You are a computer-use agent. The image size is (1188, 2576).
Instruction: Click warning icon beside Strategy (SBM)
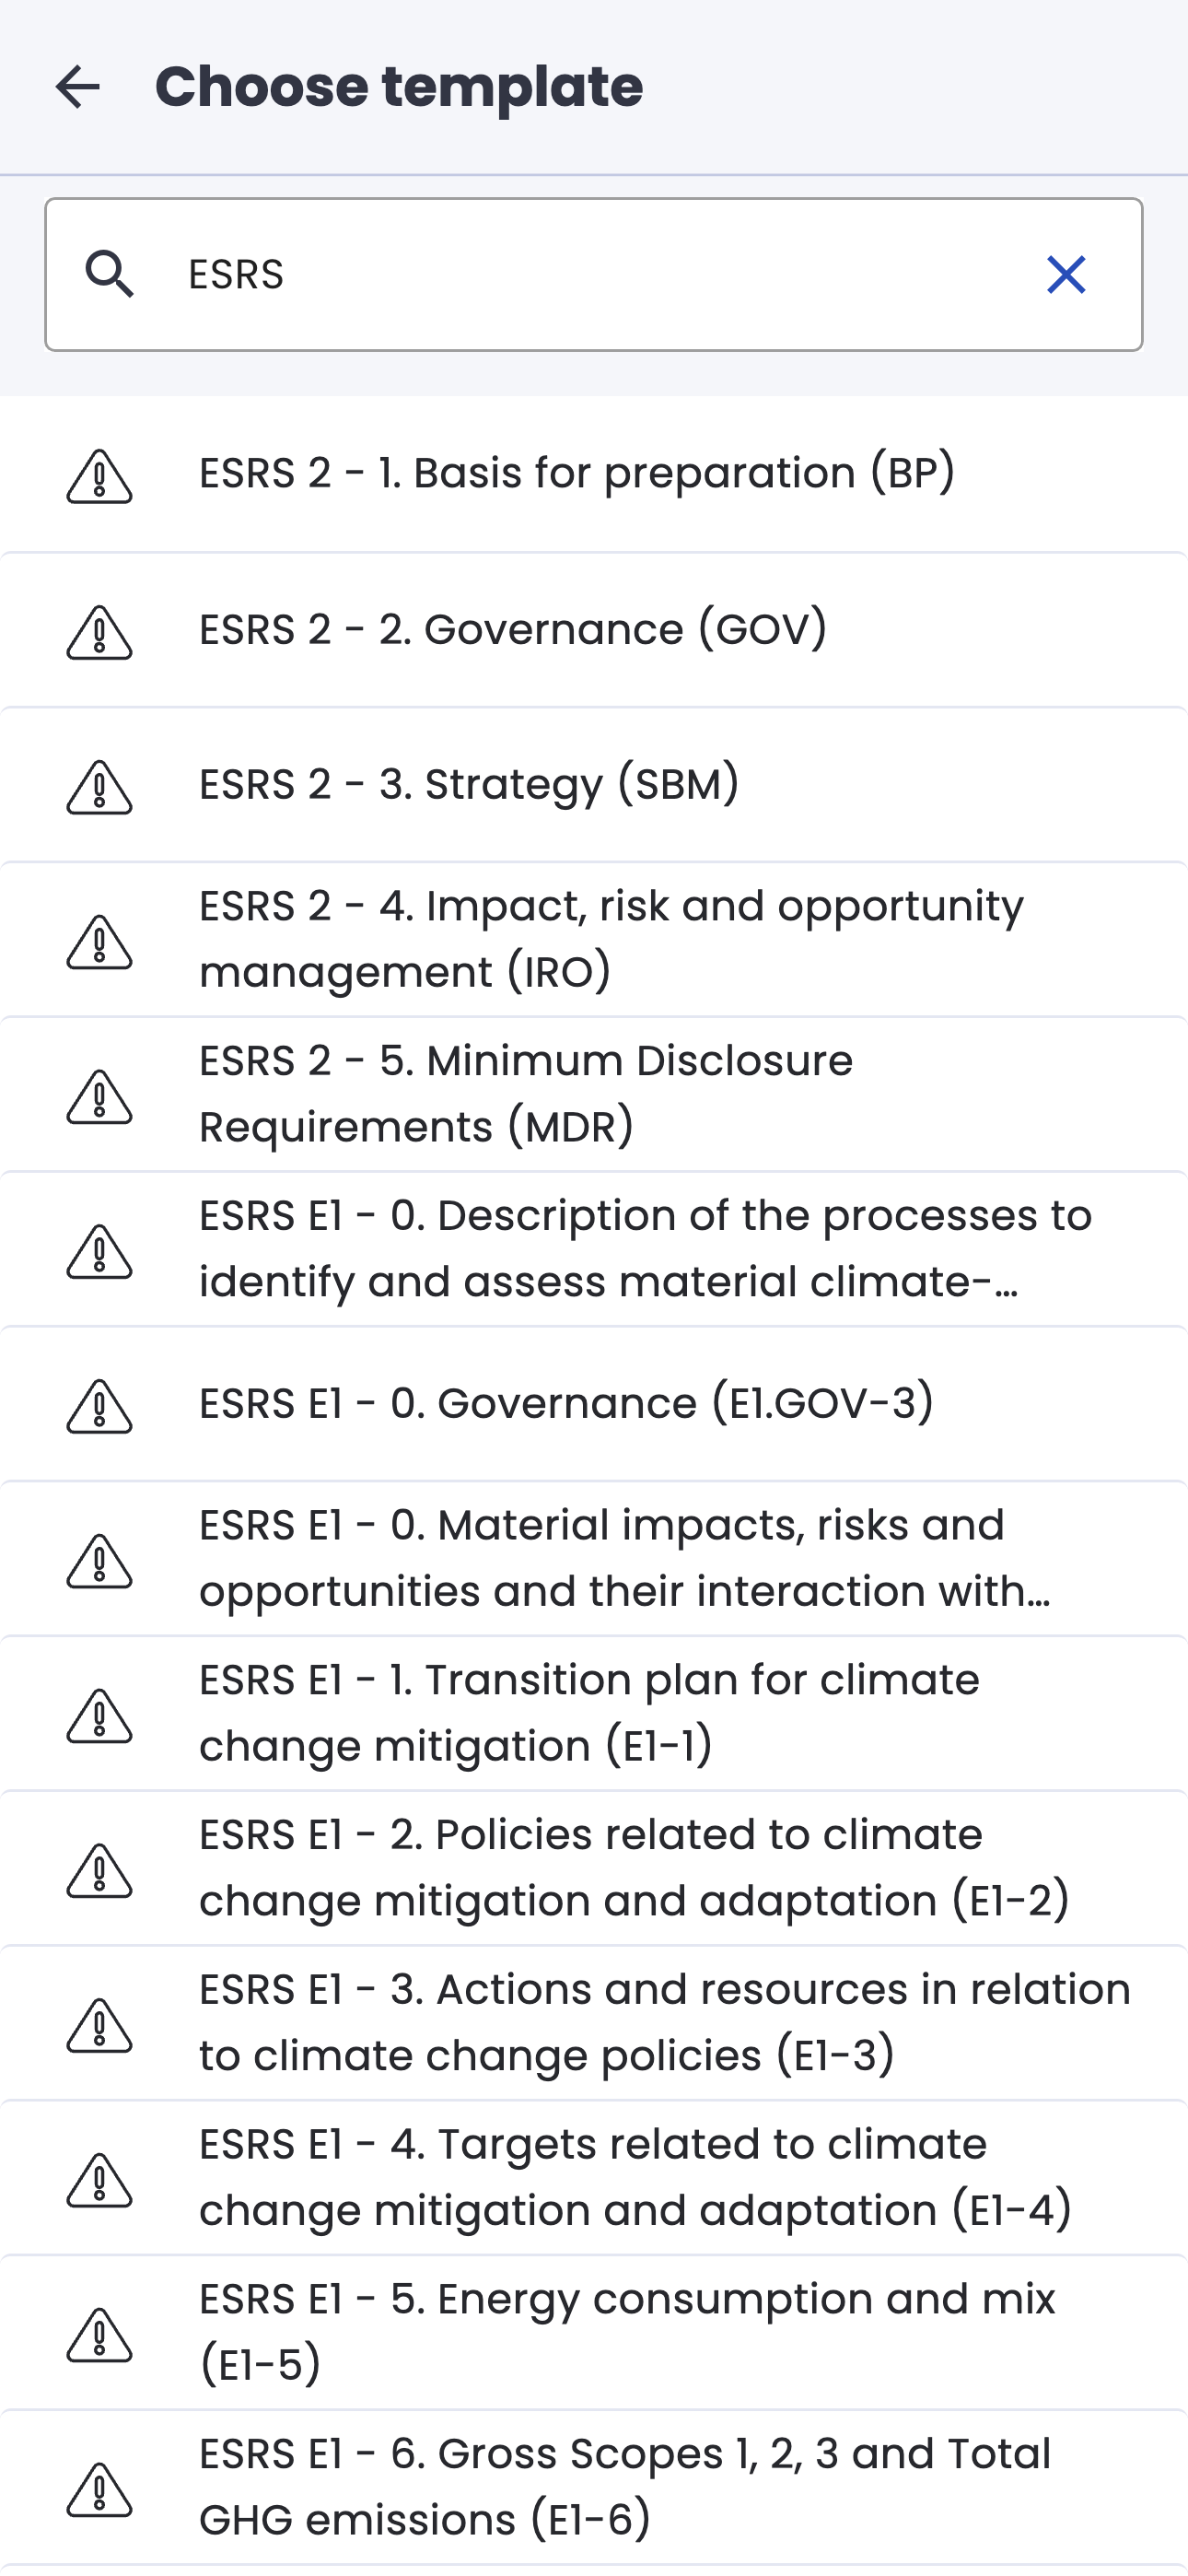(x=99, y=787)
